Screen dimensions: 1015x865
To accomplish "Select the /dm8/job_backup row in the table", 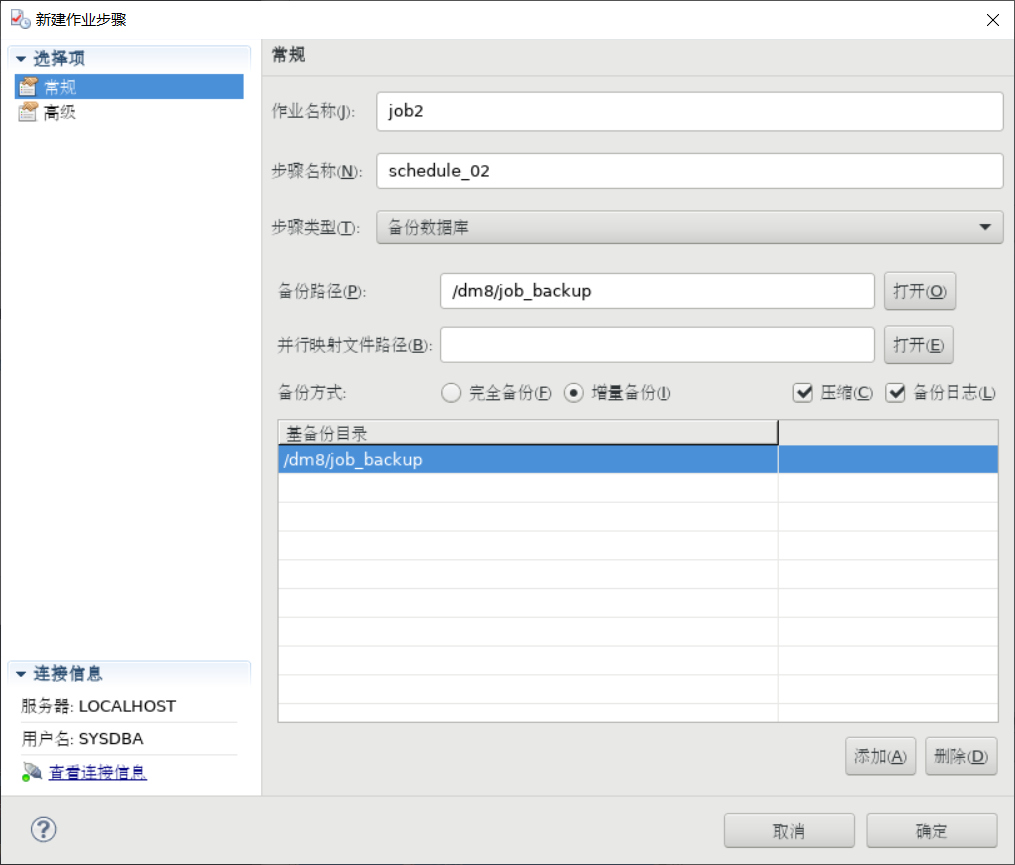I will click(x=450, y=460).
